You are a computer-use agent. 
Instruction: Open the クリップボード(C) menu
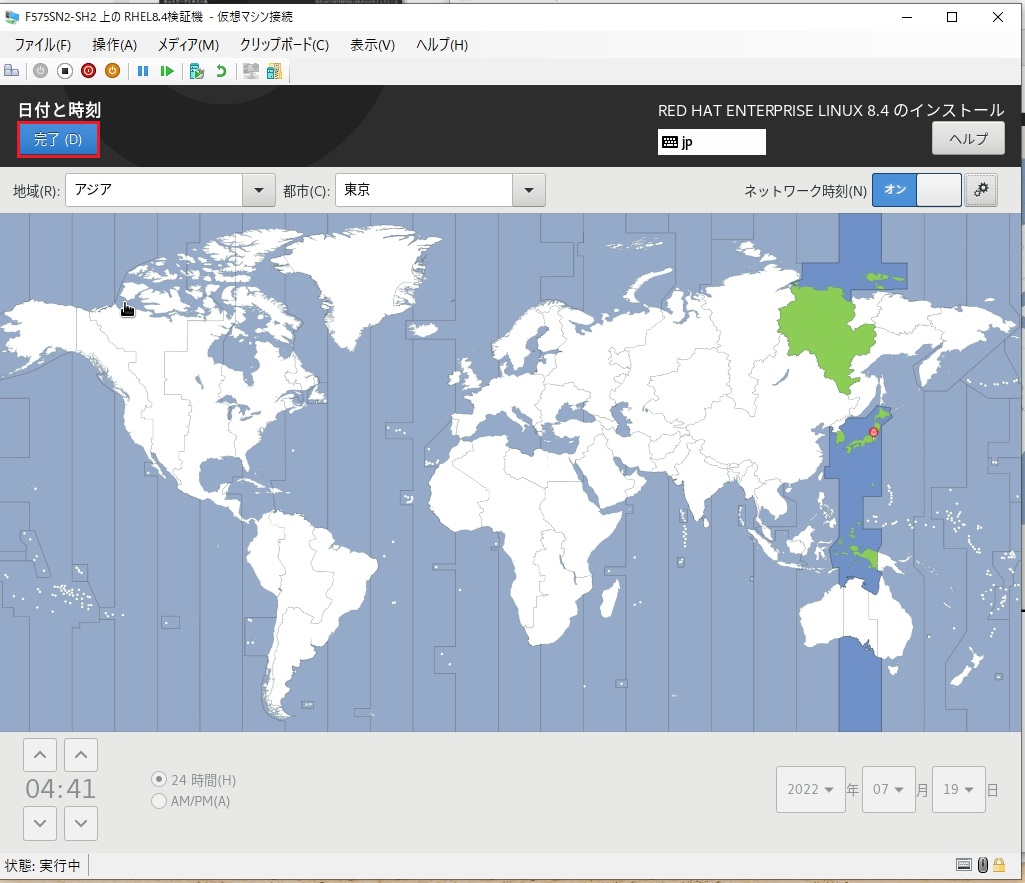pyautogui.click(x=284, y=44)
